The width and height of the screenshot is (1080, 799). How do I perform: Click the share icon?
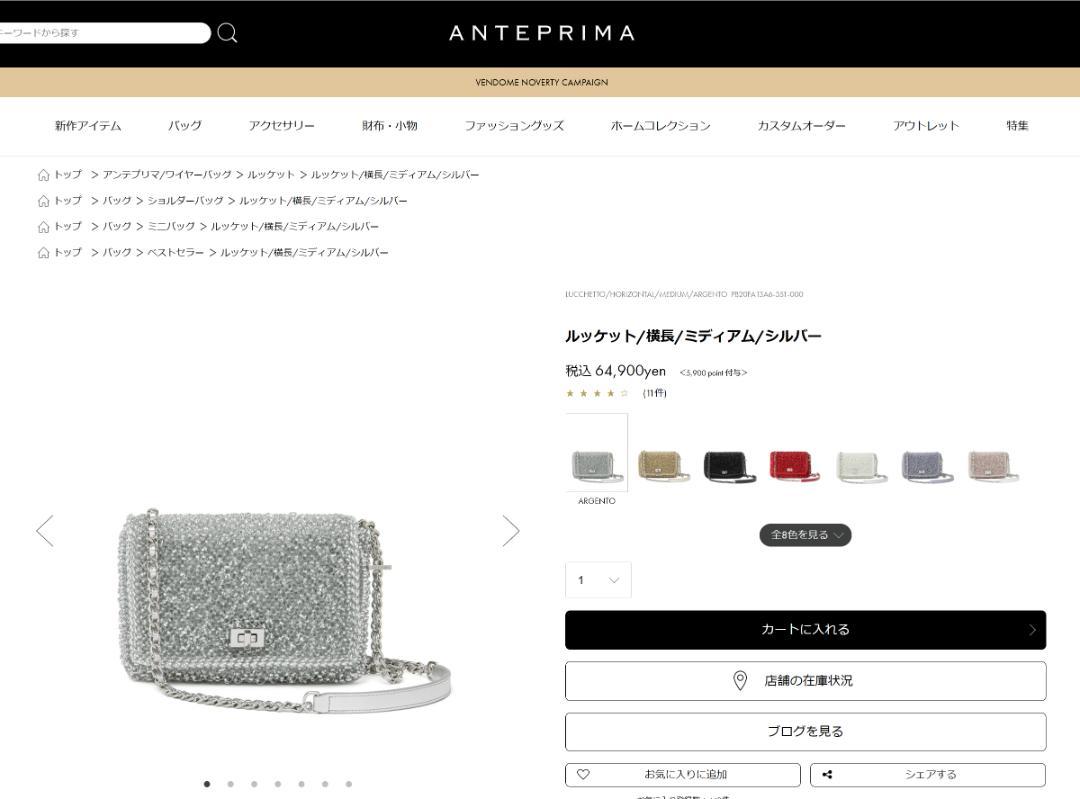click(827, 774)
